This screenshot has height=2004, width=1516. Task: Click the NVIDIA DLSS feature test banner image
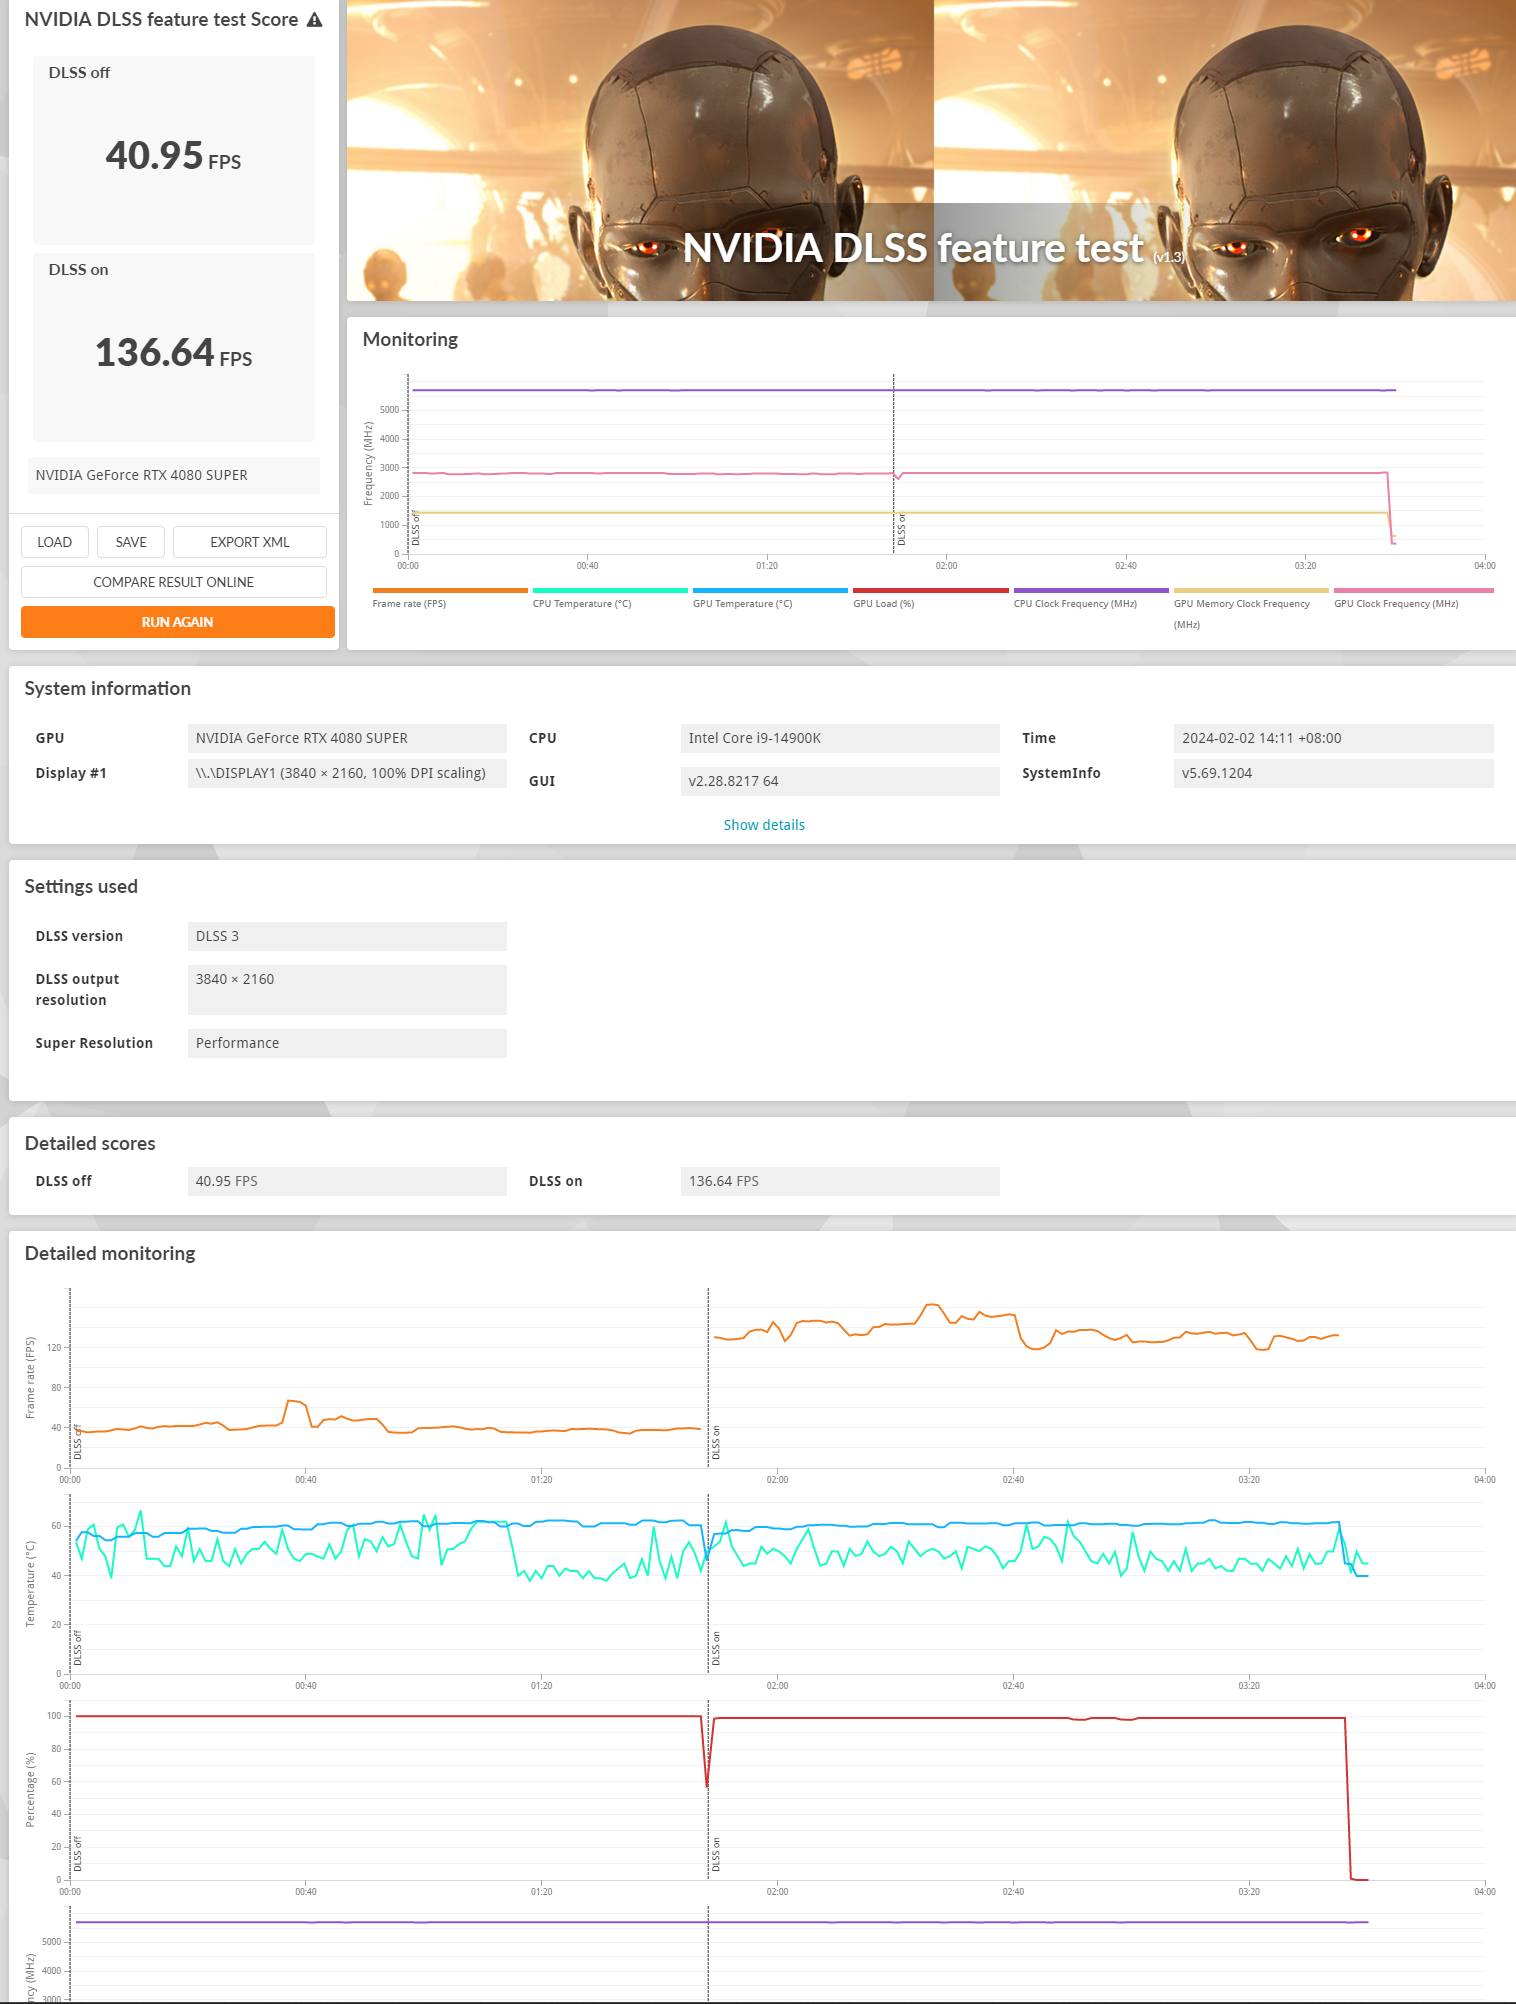tap(931, 150)
